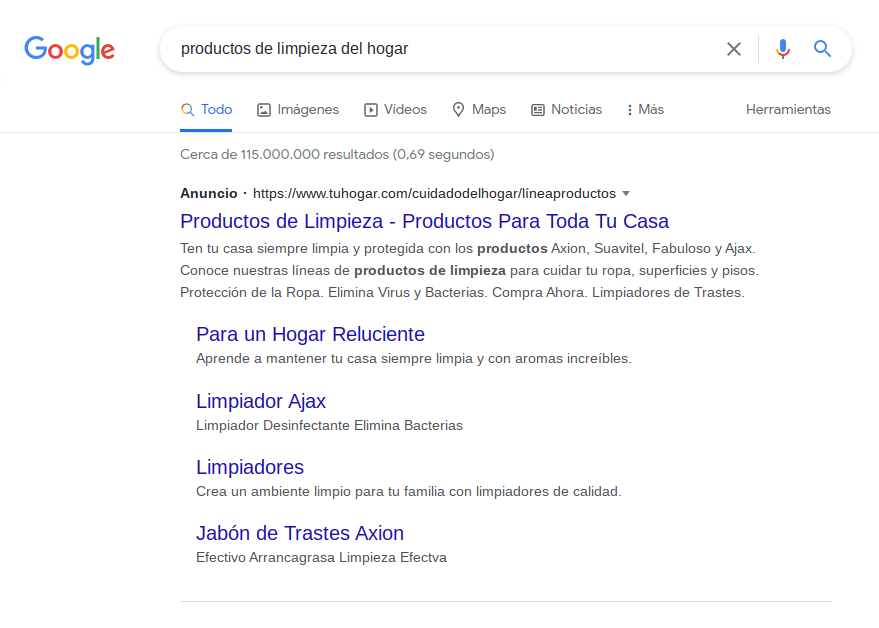Open Herramientas search tools
Screen dimensions: 879x628
coord(788,109)
